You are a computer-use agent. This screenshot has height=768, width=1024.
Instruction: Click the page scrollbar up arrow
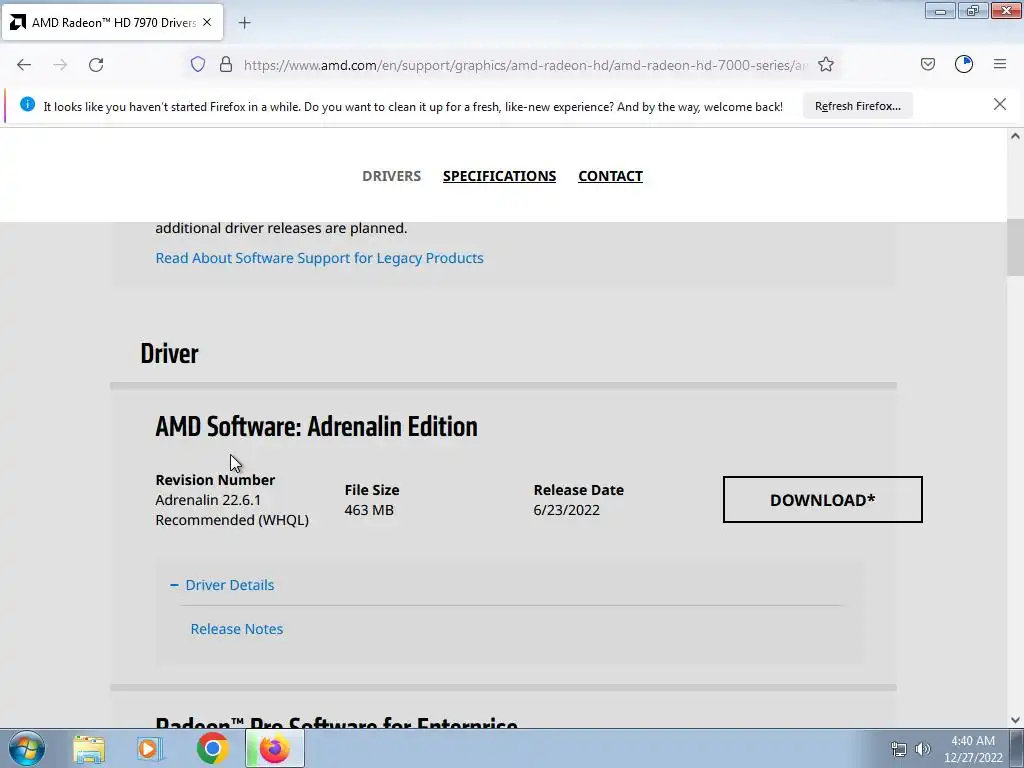coord(1015,136)
